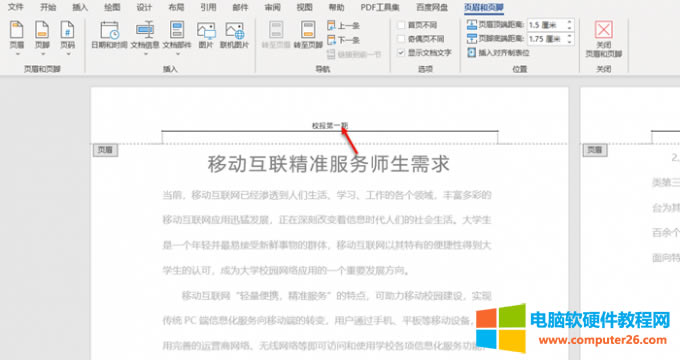Image resolution: width=680 pixels, height=360 pixels.
Task: Expand the 页码 page number dropdown arrow
Action: 68,54
